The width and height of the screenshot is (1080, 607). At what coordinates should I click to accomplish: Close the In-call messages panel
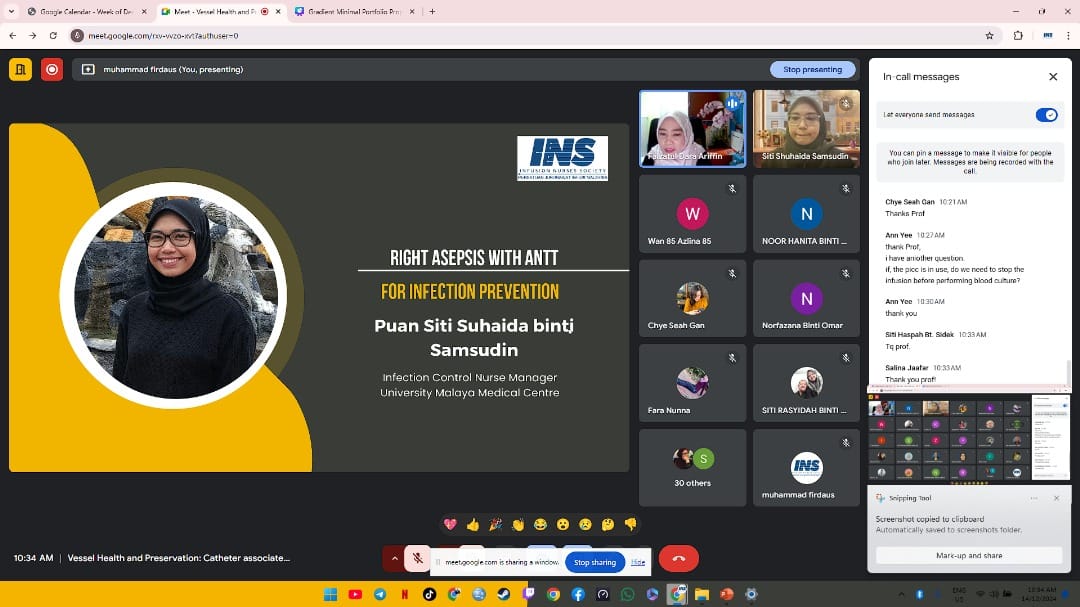pos(1052,77)
